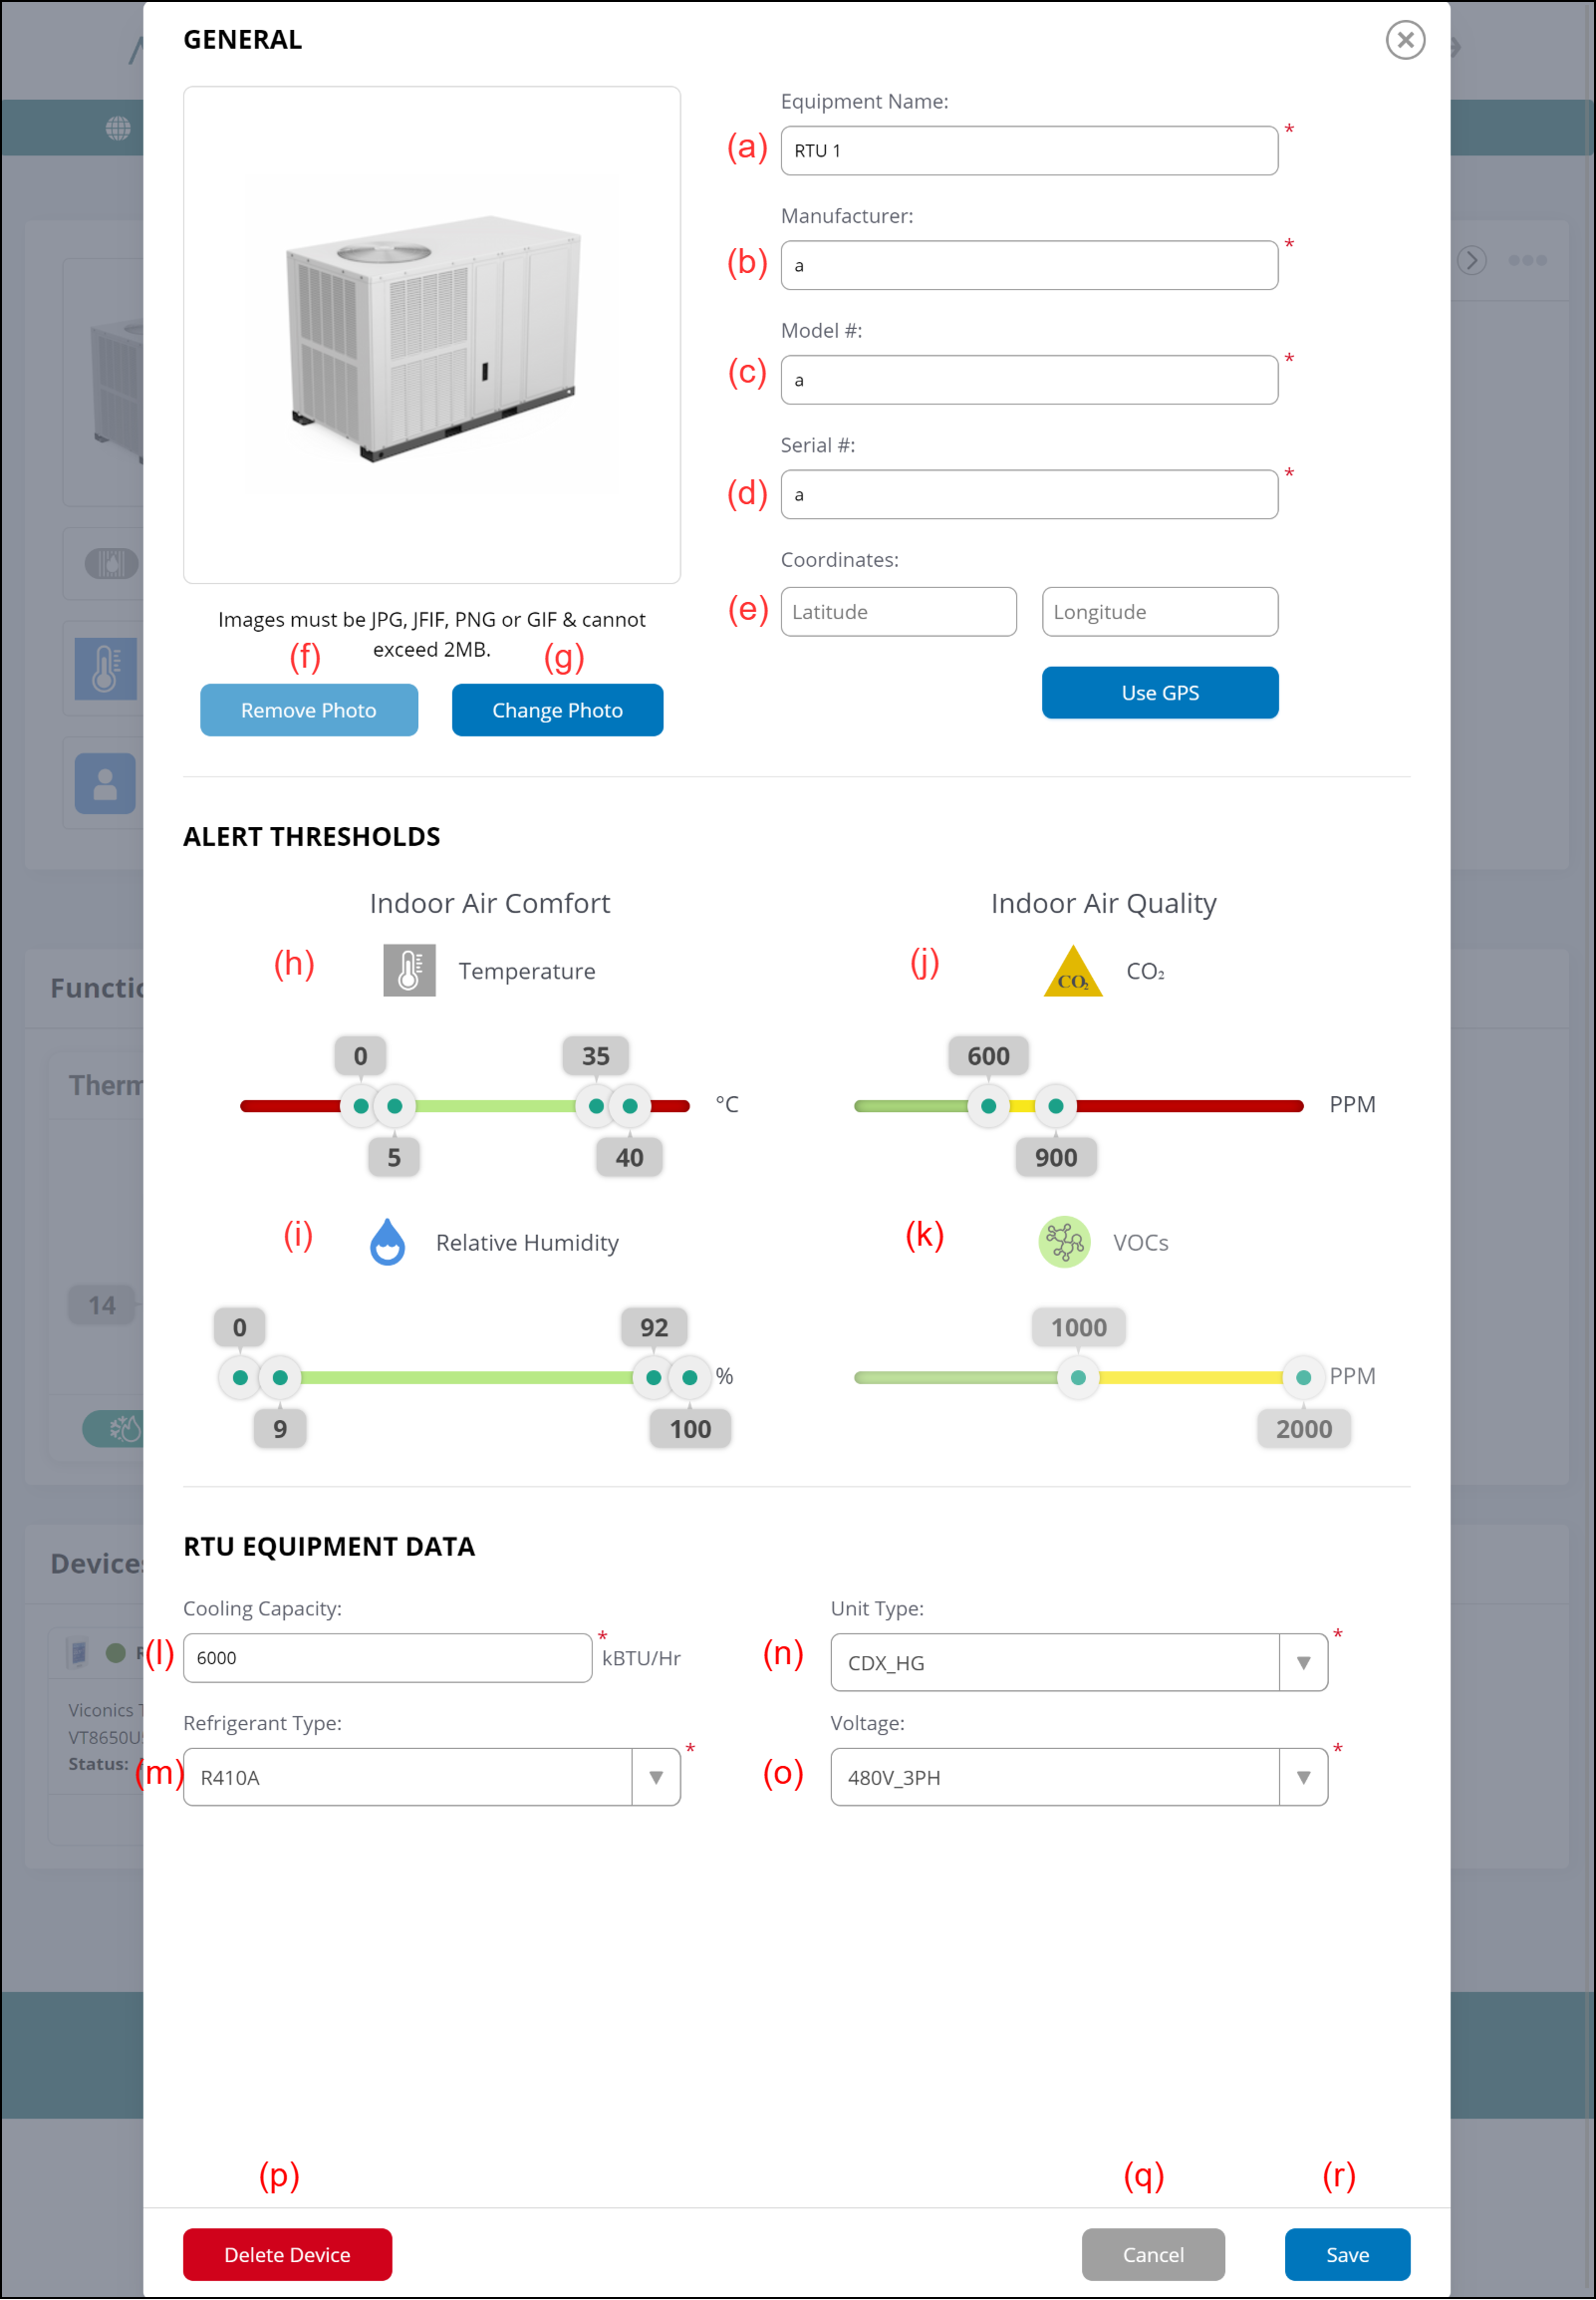1596x2300 pixels.
Task: Save the equipment settings
Action: 1346,2254
